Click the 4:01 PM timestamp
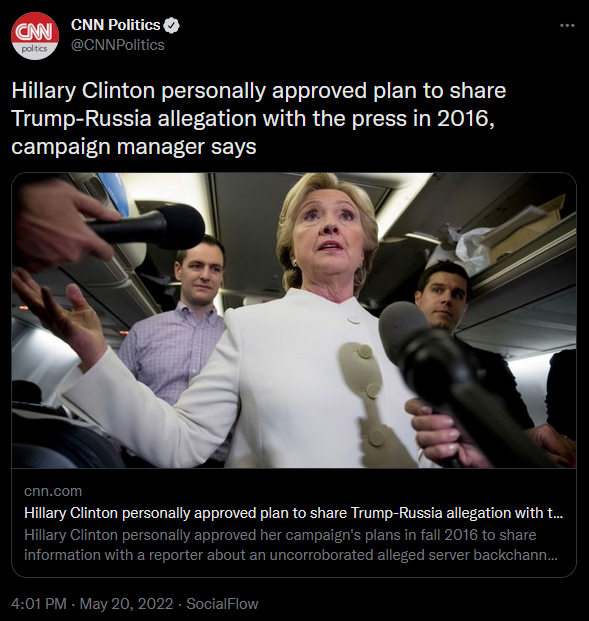The height and width of the screenshot is (621, 589). point(39,604)
